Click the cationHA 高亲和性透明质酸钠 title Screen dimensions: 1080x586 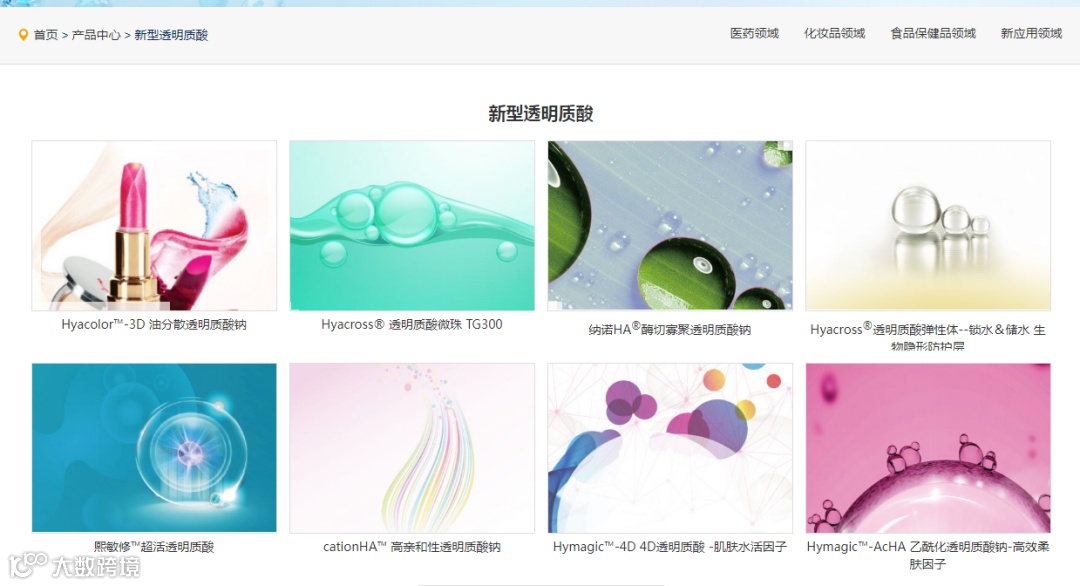tap(412, 547)
